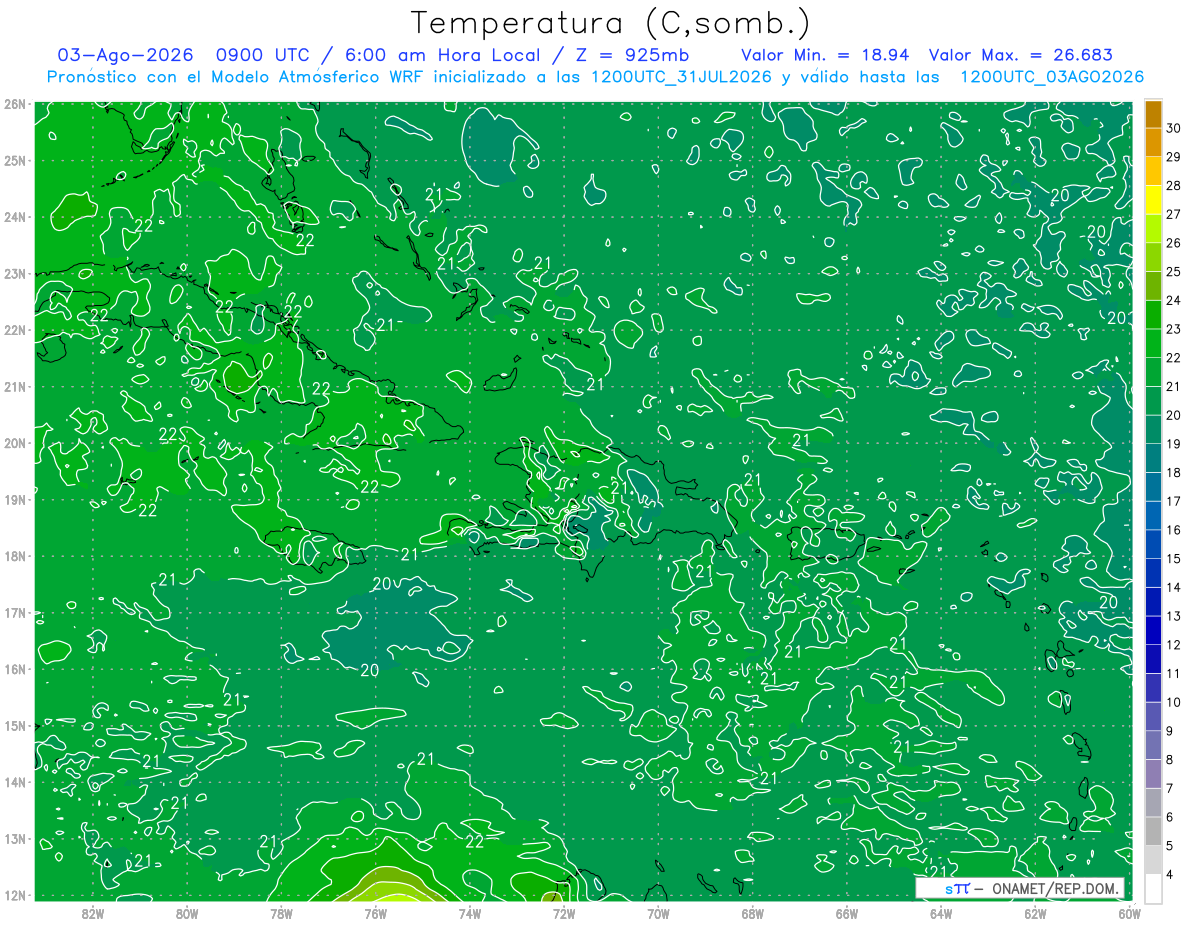Viewport: 1200px width, 927px height.
Task: Pick the blue colorbar segment between 13 and 14
Action: point(1153,601)
